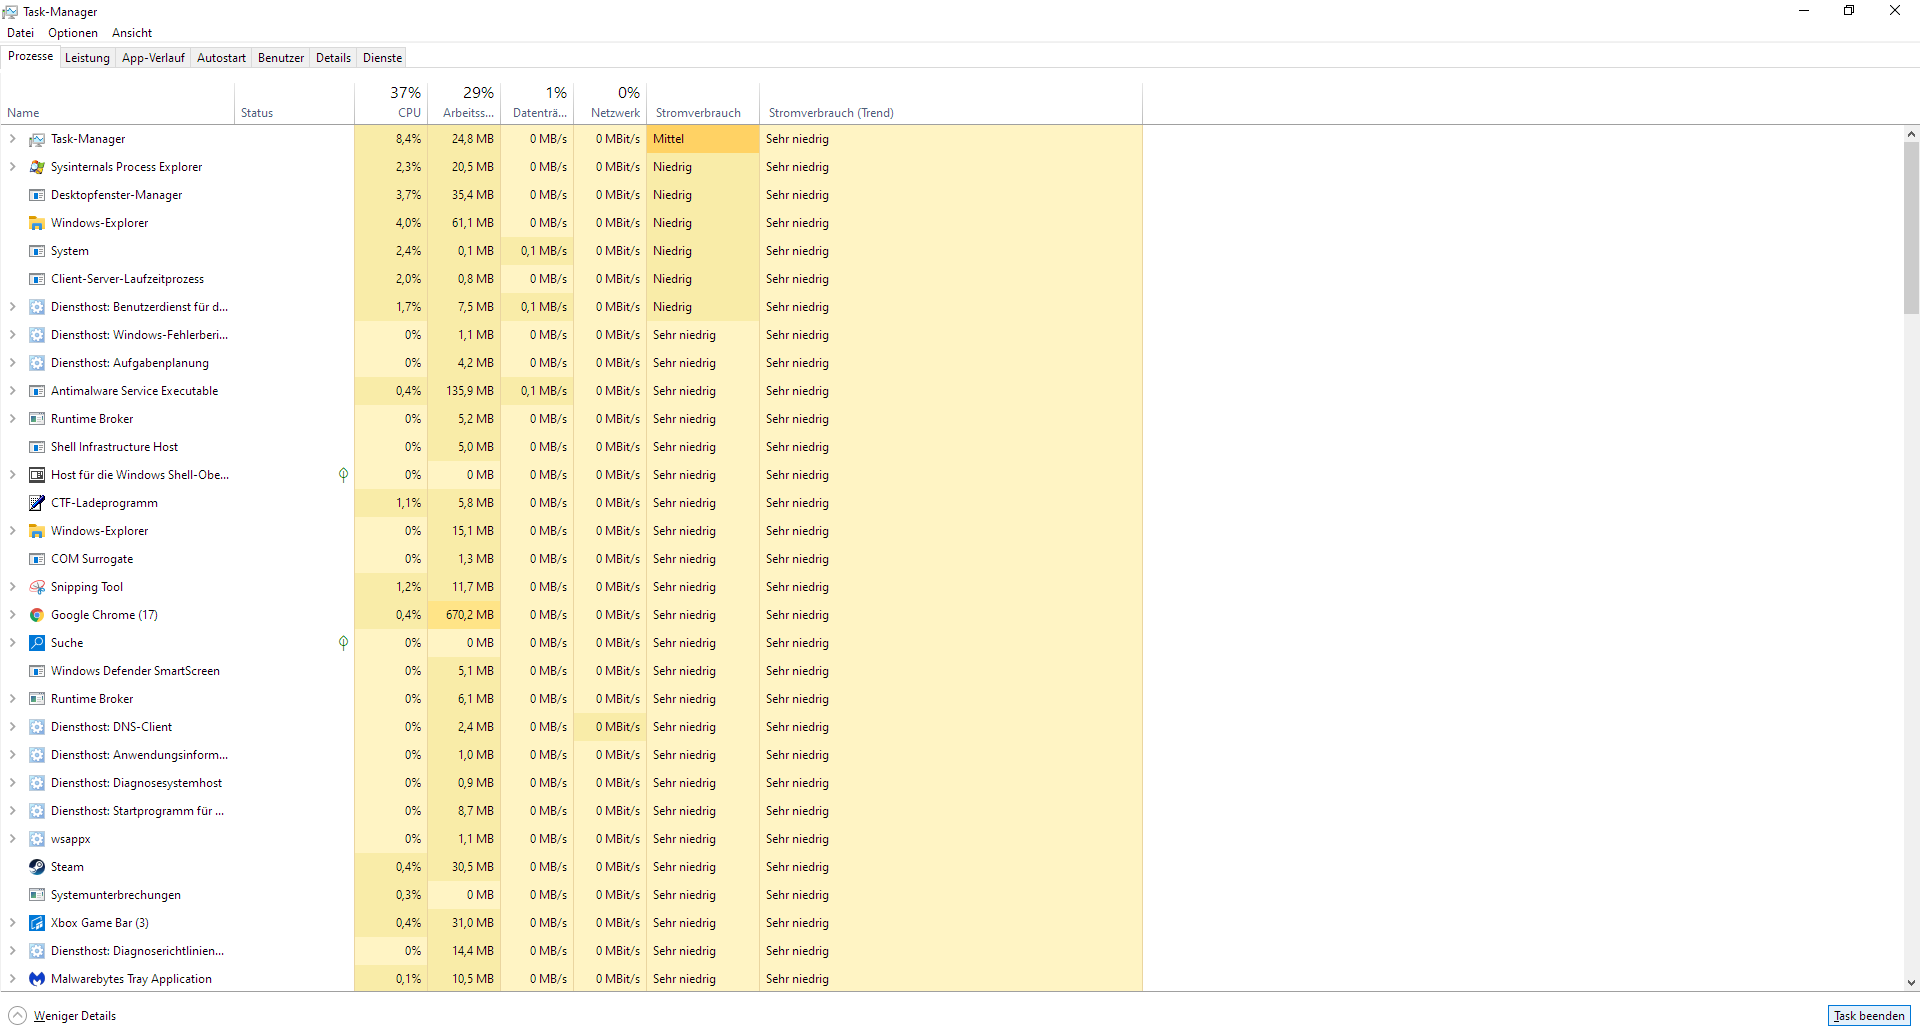Open the Datei menu
The image size is (1920, 1032).
[20, 33]
